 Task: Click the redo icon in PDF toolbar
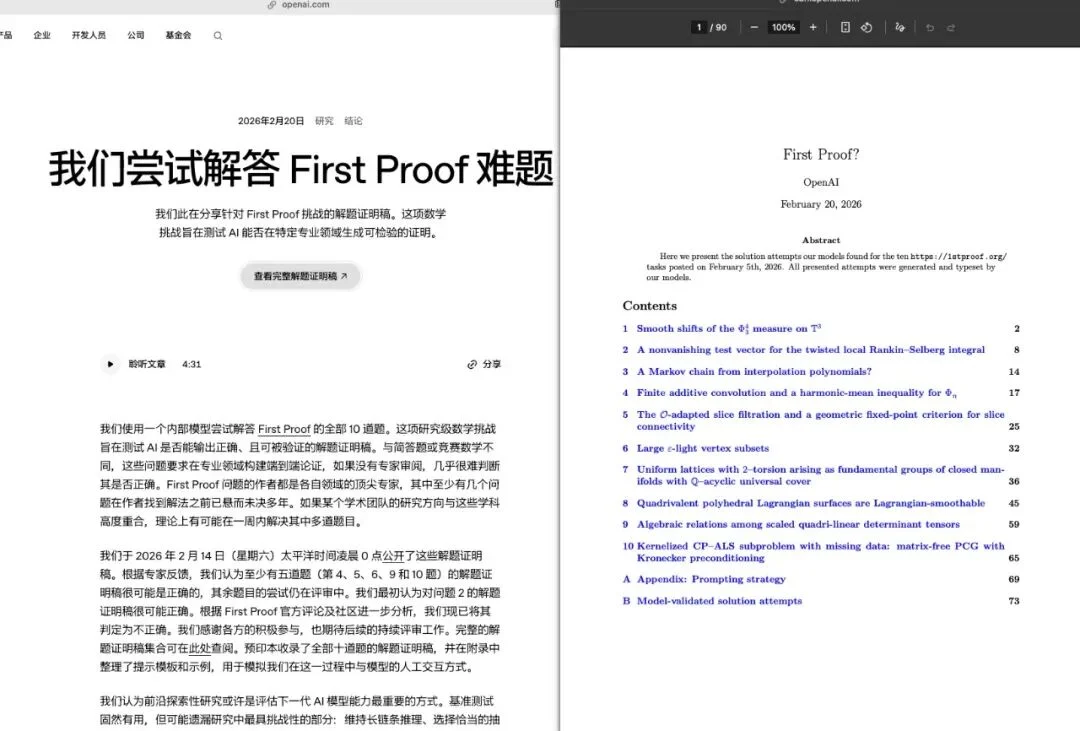(x=951, y=28)
